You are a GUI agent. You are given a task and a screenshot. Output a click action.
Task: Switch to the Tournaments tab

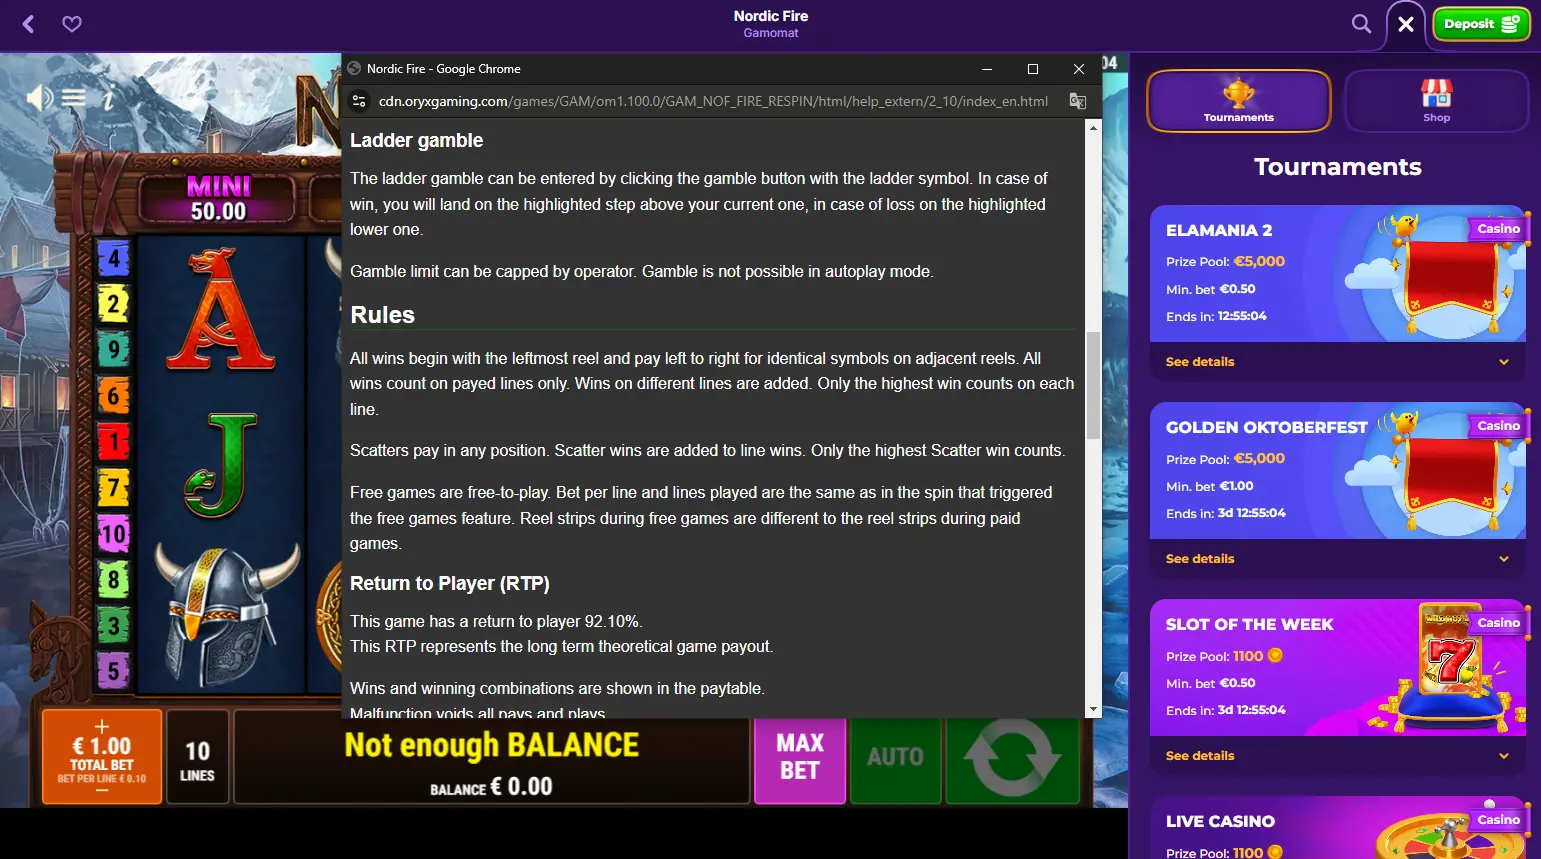click(x=1238, y=101)
